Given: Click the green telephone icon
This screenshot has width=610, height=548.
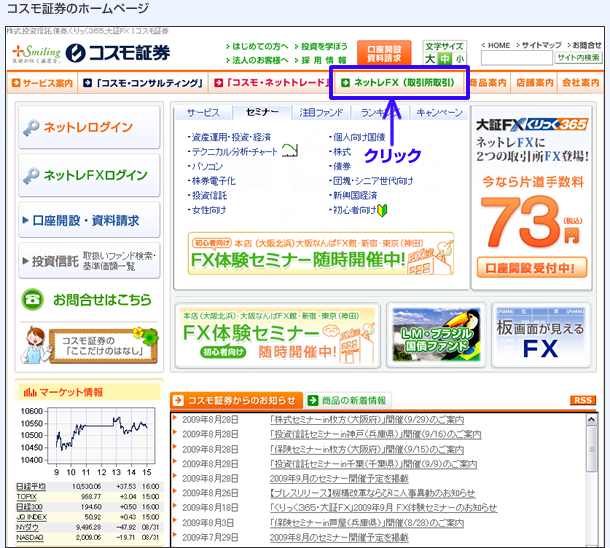Looking at the screenshot, I should pos(32,299).
